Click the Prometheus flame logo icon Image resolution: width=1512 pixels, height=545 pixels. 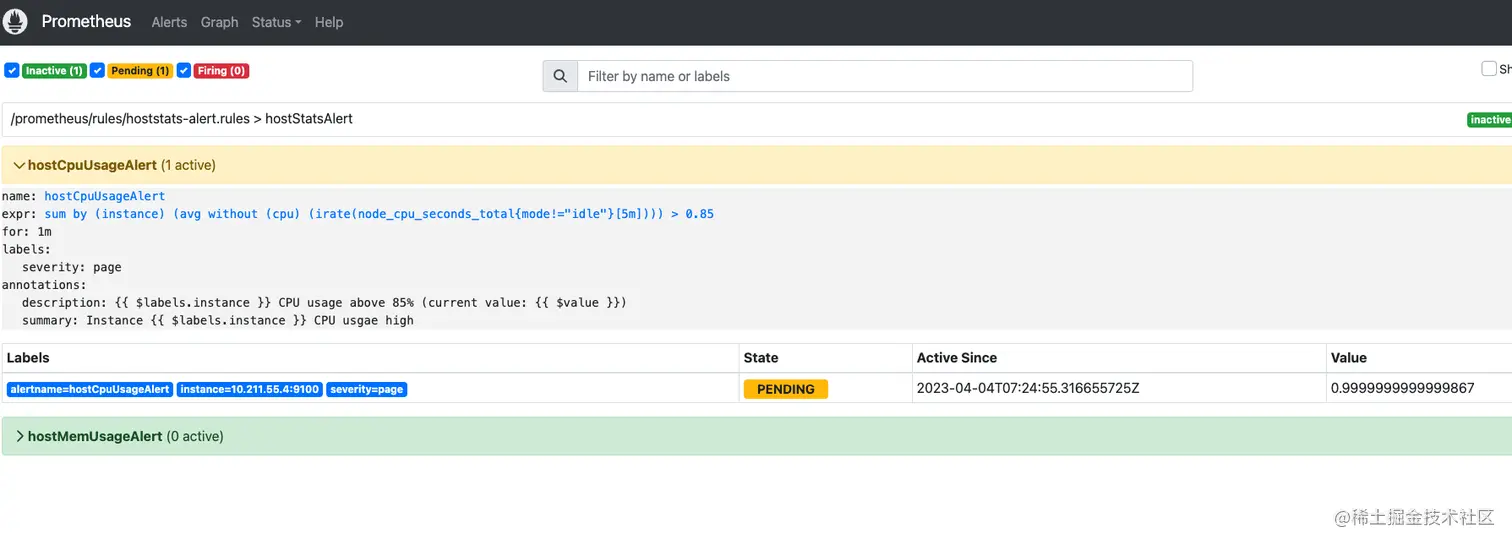[15, 22]
